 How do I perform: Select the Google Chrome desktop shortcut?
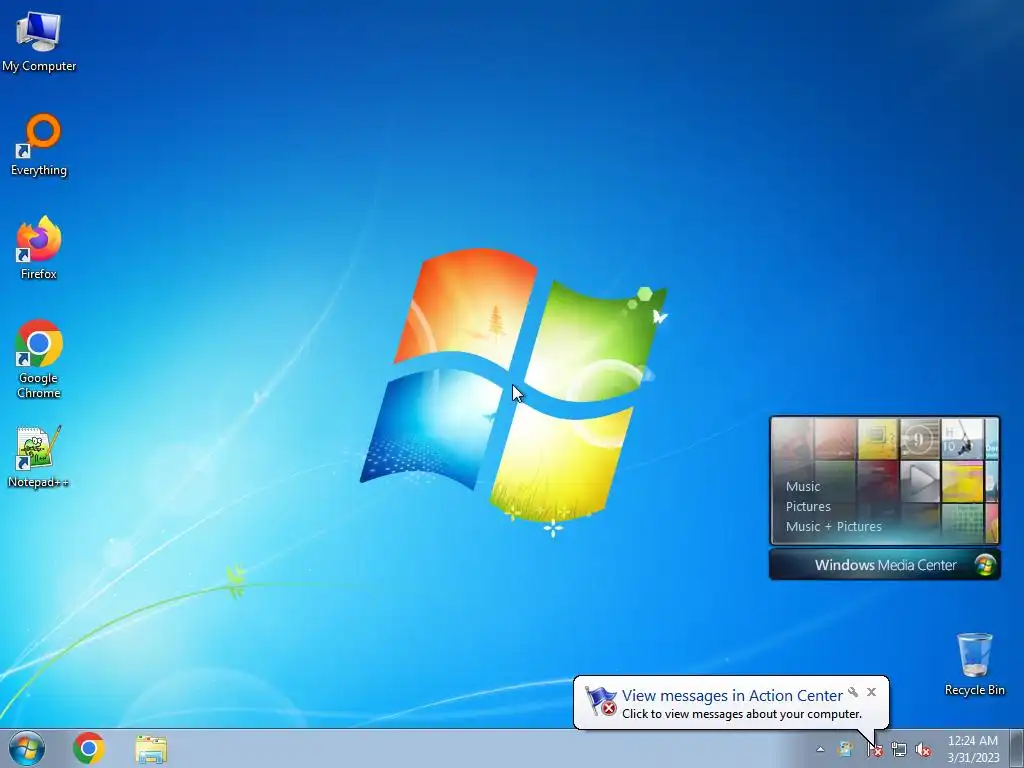[x=39, y=359]
